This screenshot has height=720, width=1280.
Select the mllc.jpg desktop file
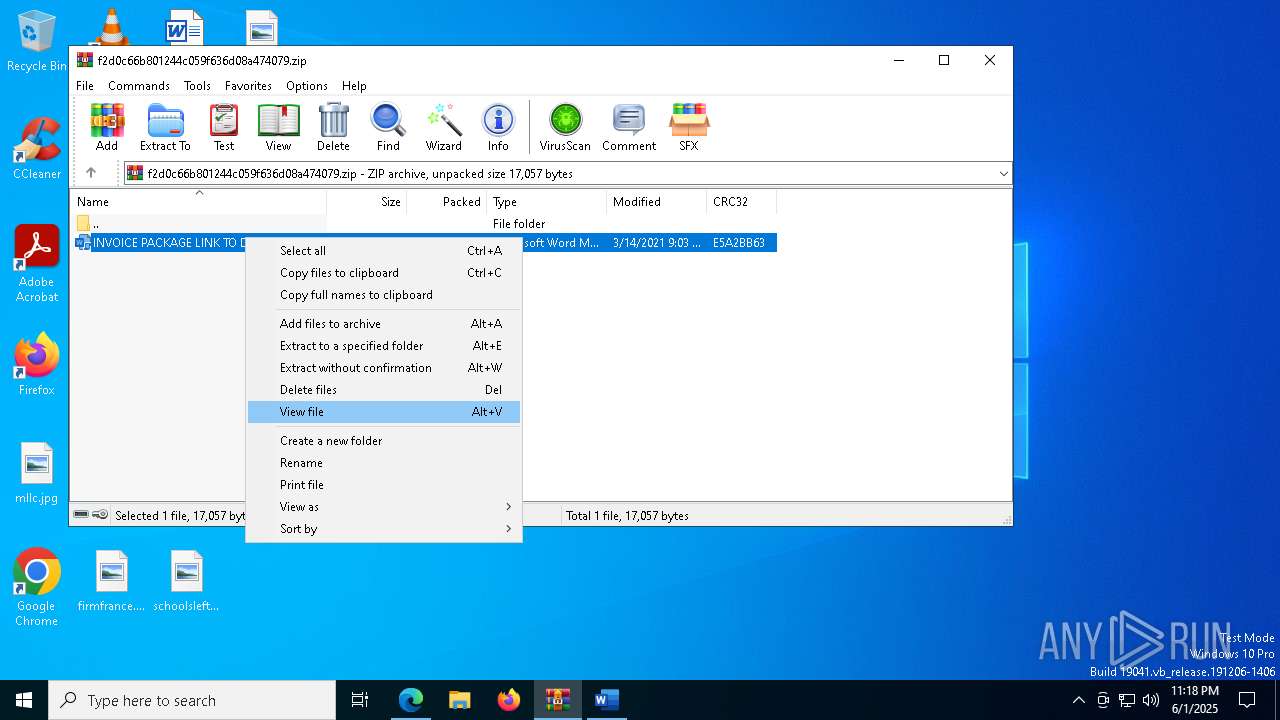click(37, 473)
